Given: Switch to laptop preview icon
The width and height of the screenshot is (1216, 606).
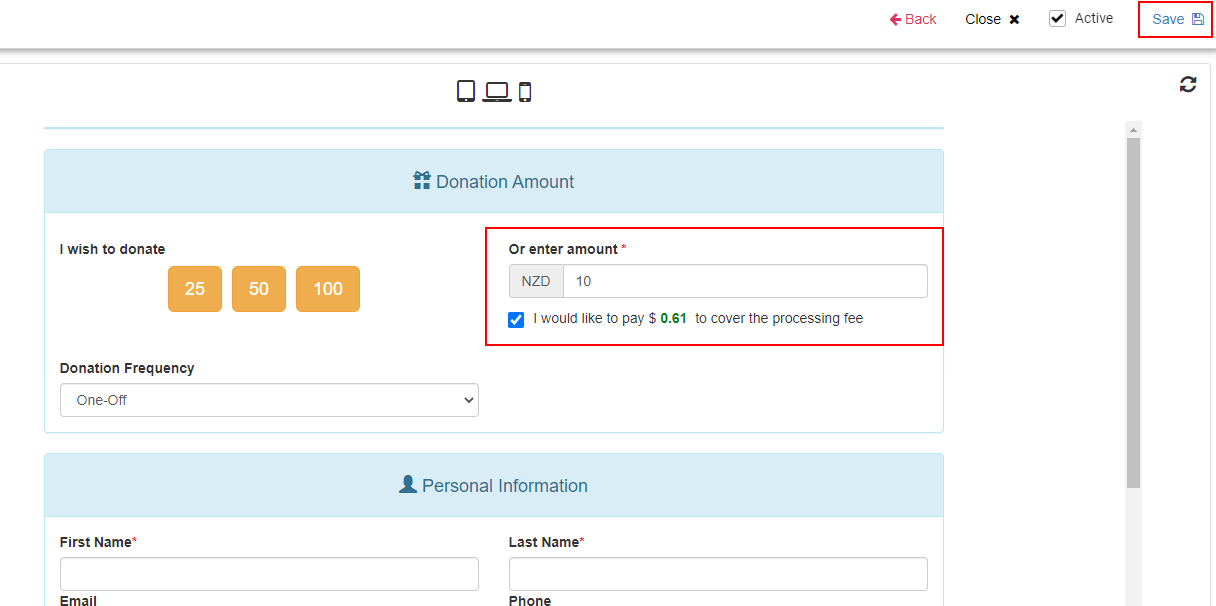Looking at the screenshot, I should click(x=497, y=92).
